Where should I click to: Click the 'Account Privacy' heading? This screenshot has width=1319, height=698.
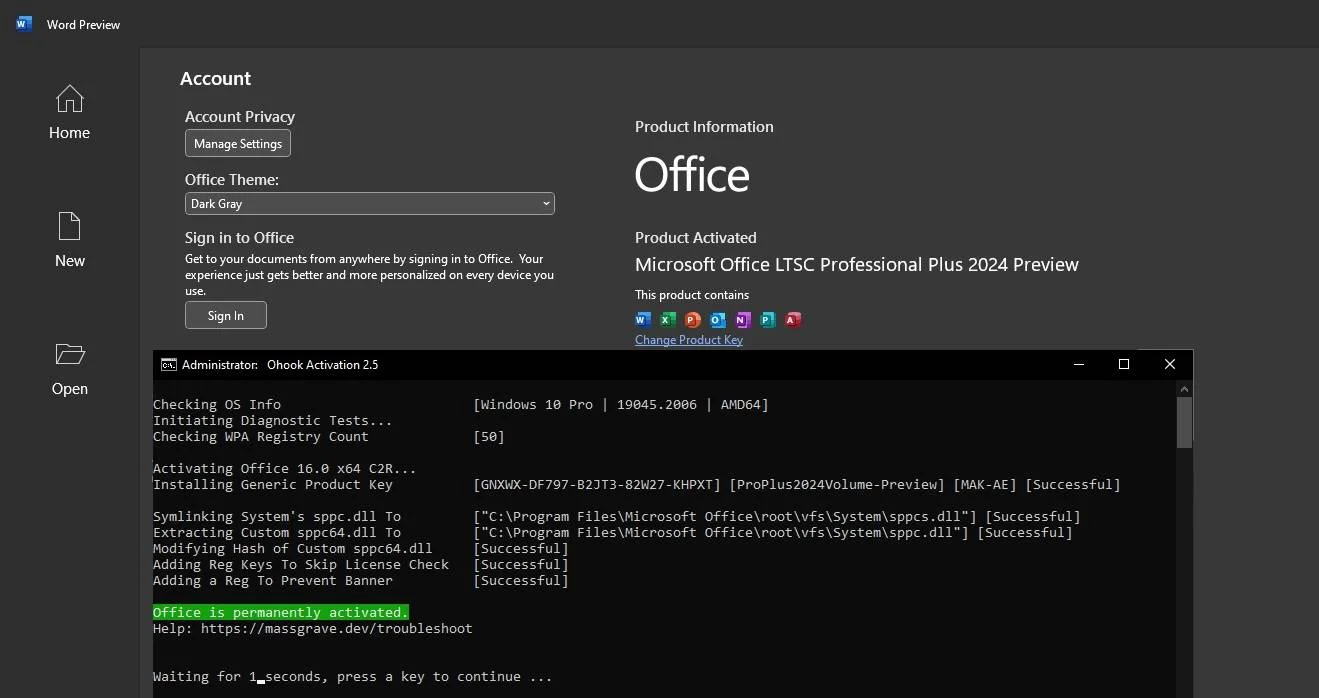[x=240, y=117]
